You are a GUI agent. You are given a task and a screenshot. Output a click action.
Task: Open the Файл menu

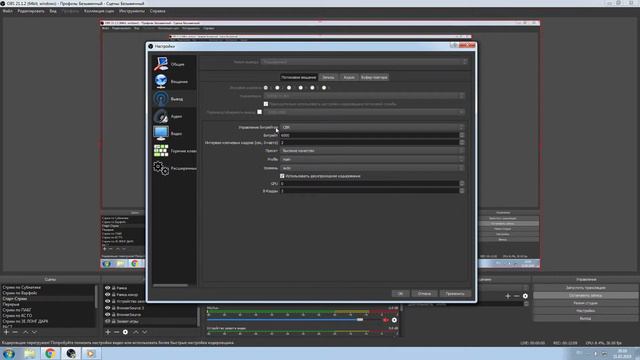pyautogui.click(x=8, y=11)
